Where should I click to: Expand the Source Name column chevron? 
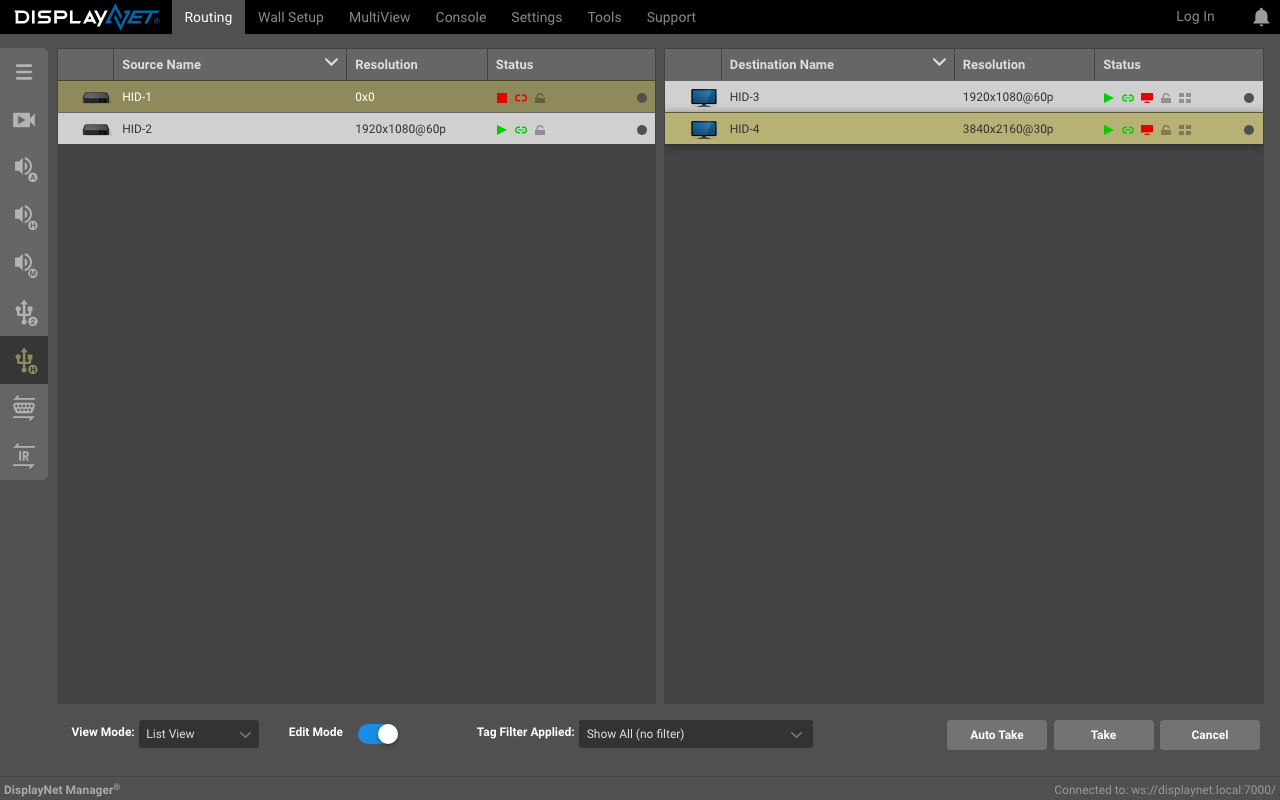coord(332,63)
